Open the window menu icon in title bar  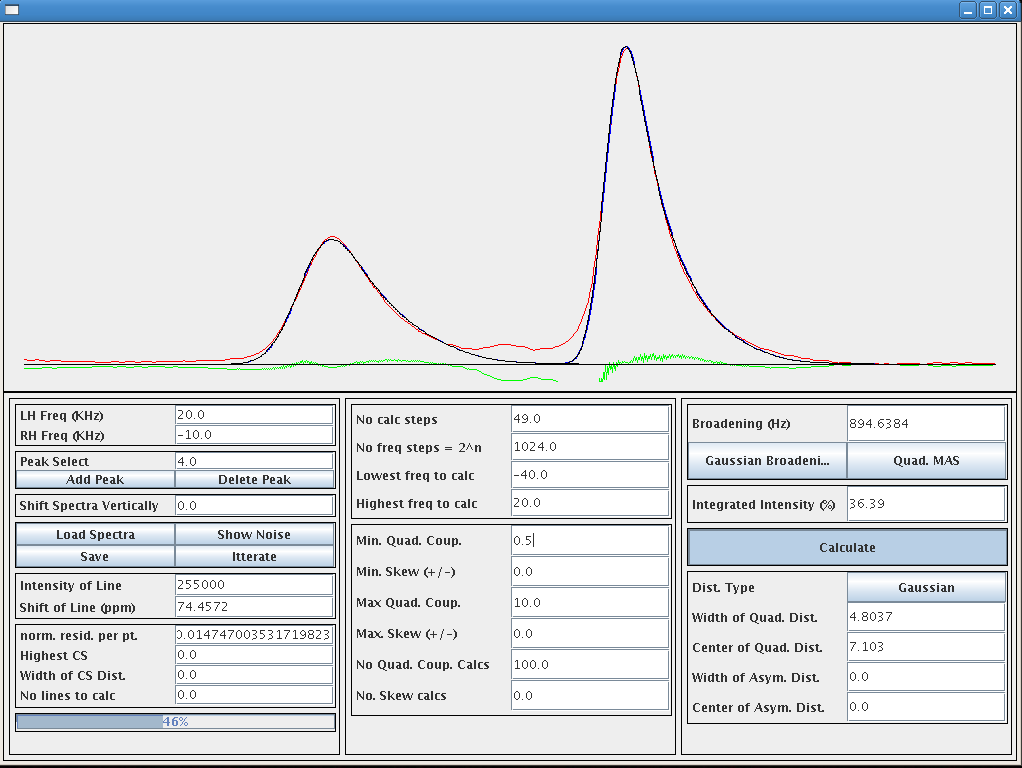point(12,10)
